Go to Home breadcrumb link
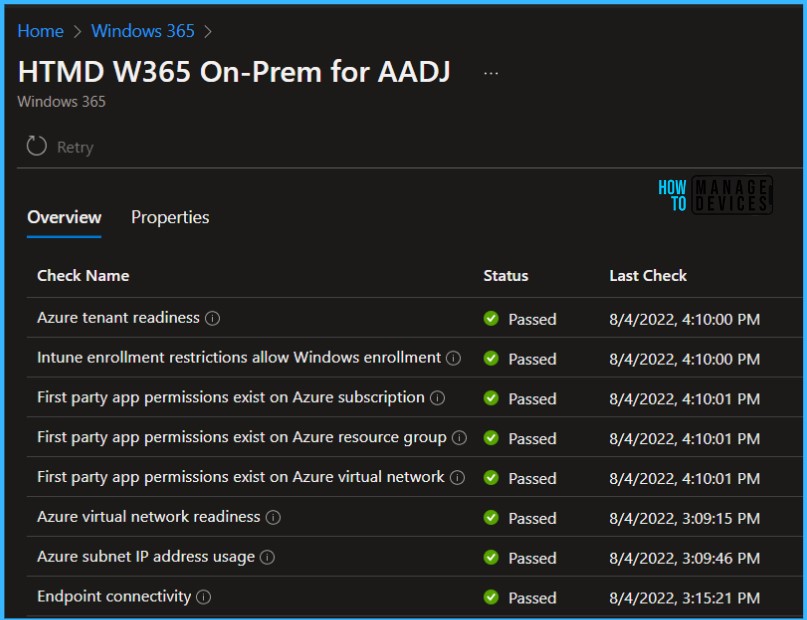This screenshot has width=807, height=620. (x=40, y=31)
